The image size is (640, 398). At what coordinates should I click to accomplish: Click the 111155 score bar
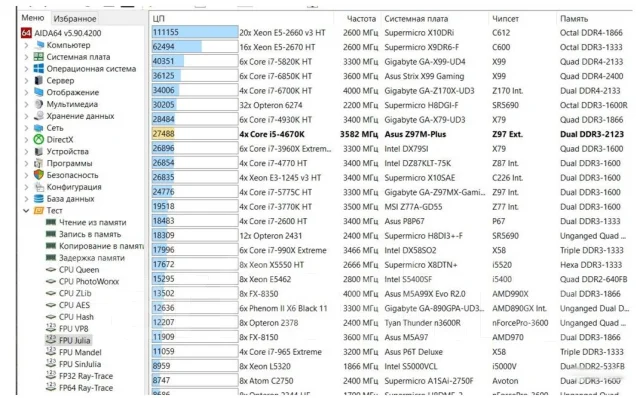tap(195, 32)
